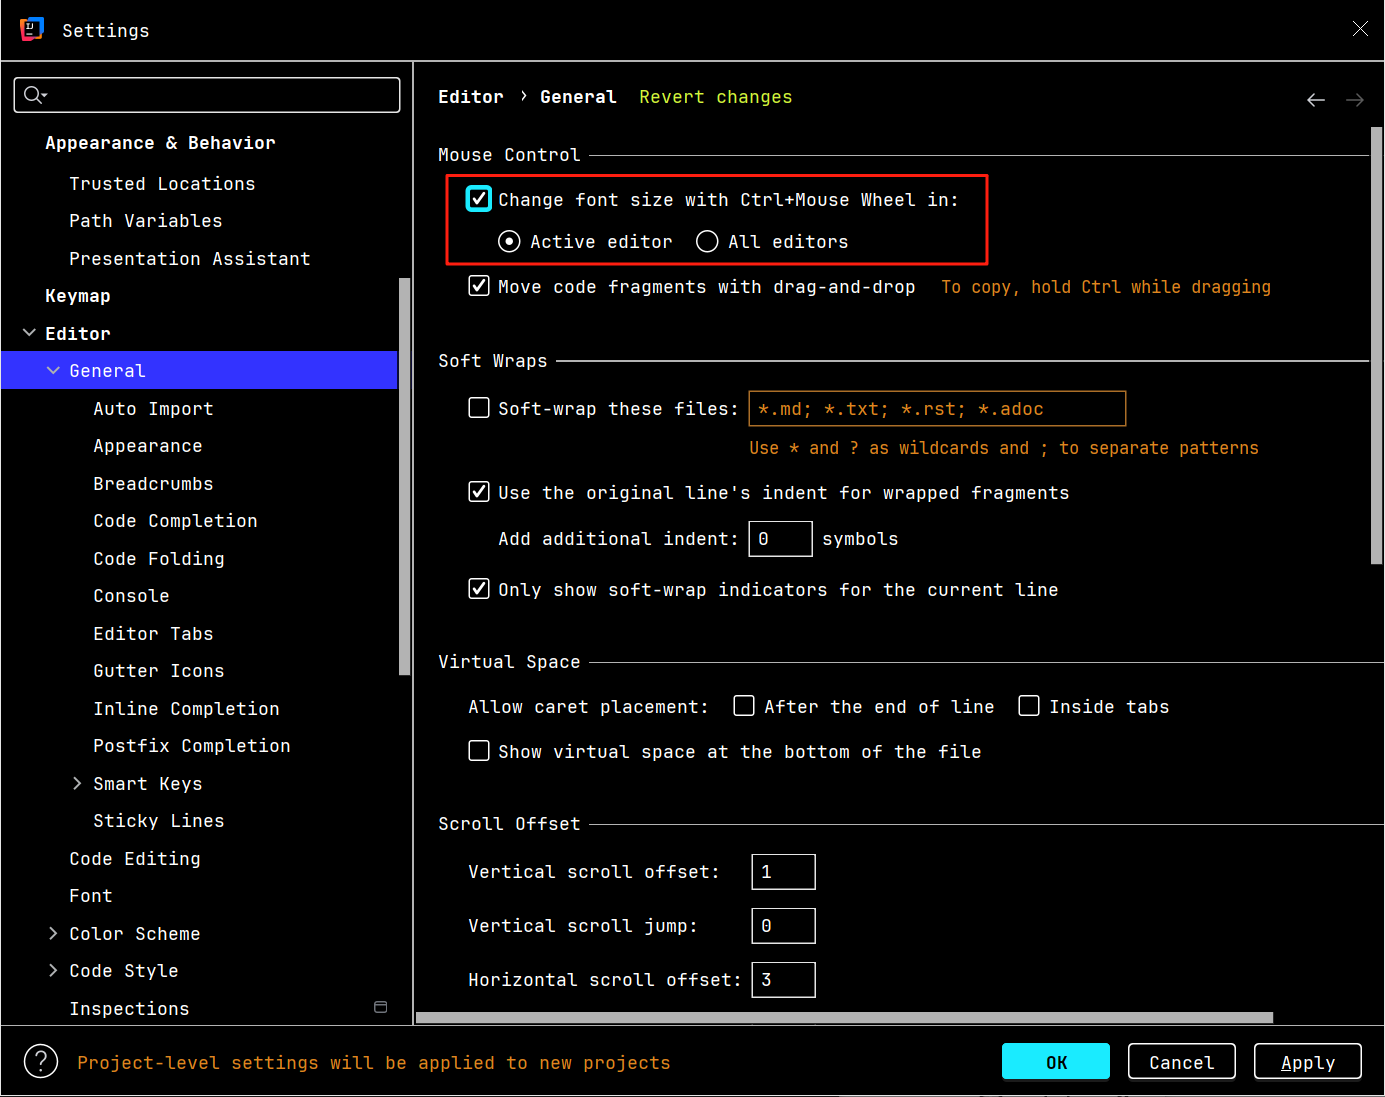Click the help question mark icon
1385x1097 pixels.
point(41,1061)
